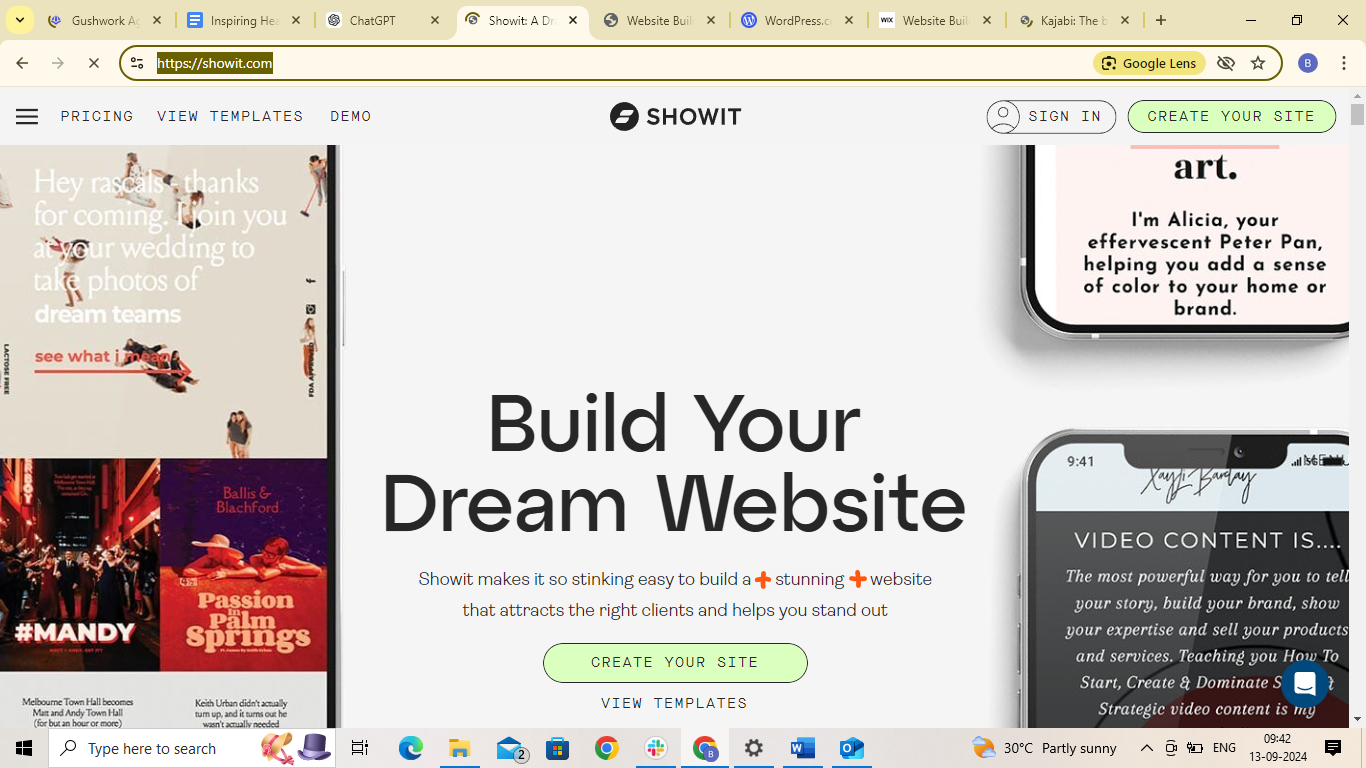
Task: Click the Sign In button
Action: (1051, 117)
